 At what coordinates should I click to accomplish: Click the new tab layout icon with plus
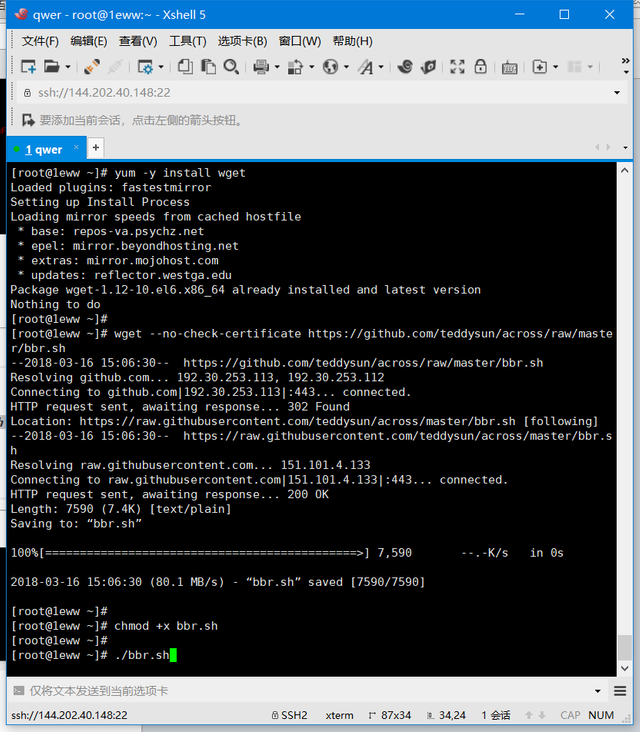click(x=540, y=67)
